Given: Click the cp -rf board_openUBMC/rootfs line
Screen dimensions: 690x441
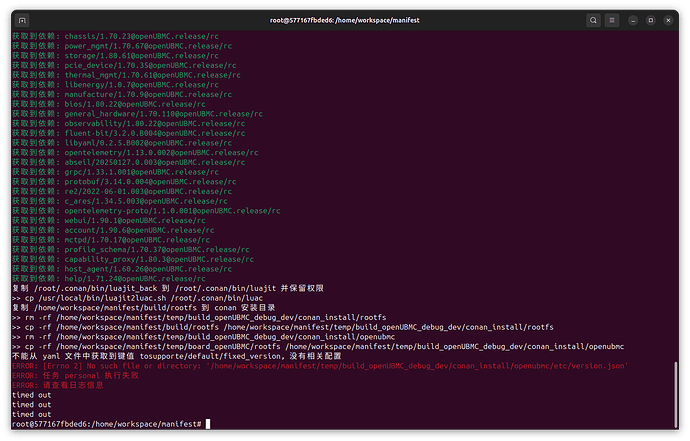Looking at the screenshot, I should [x=318, y=346].
